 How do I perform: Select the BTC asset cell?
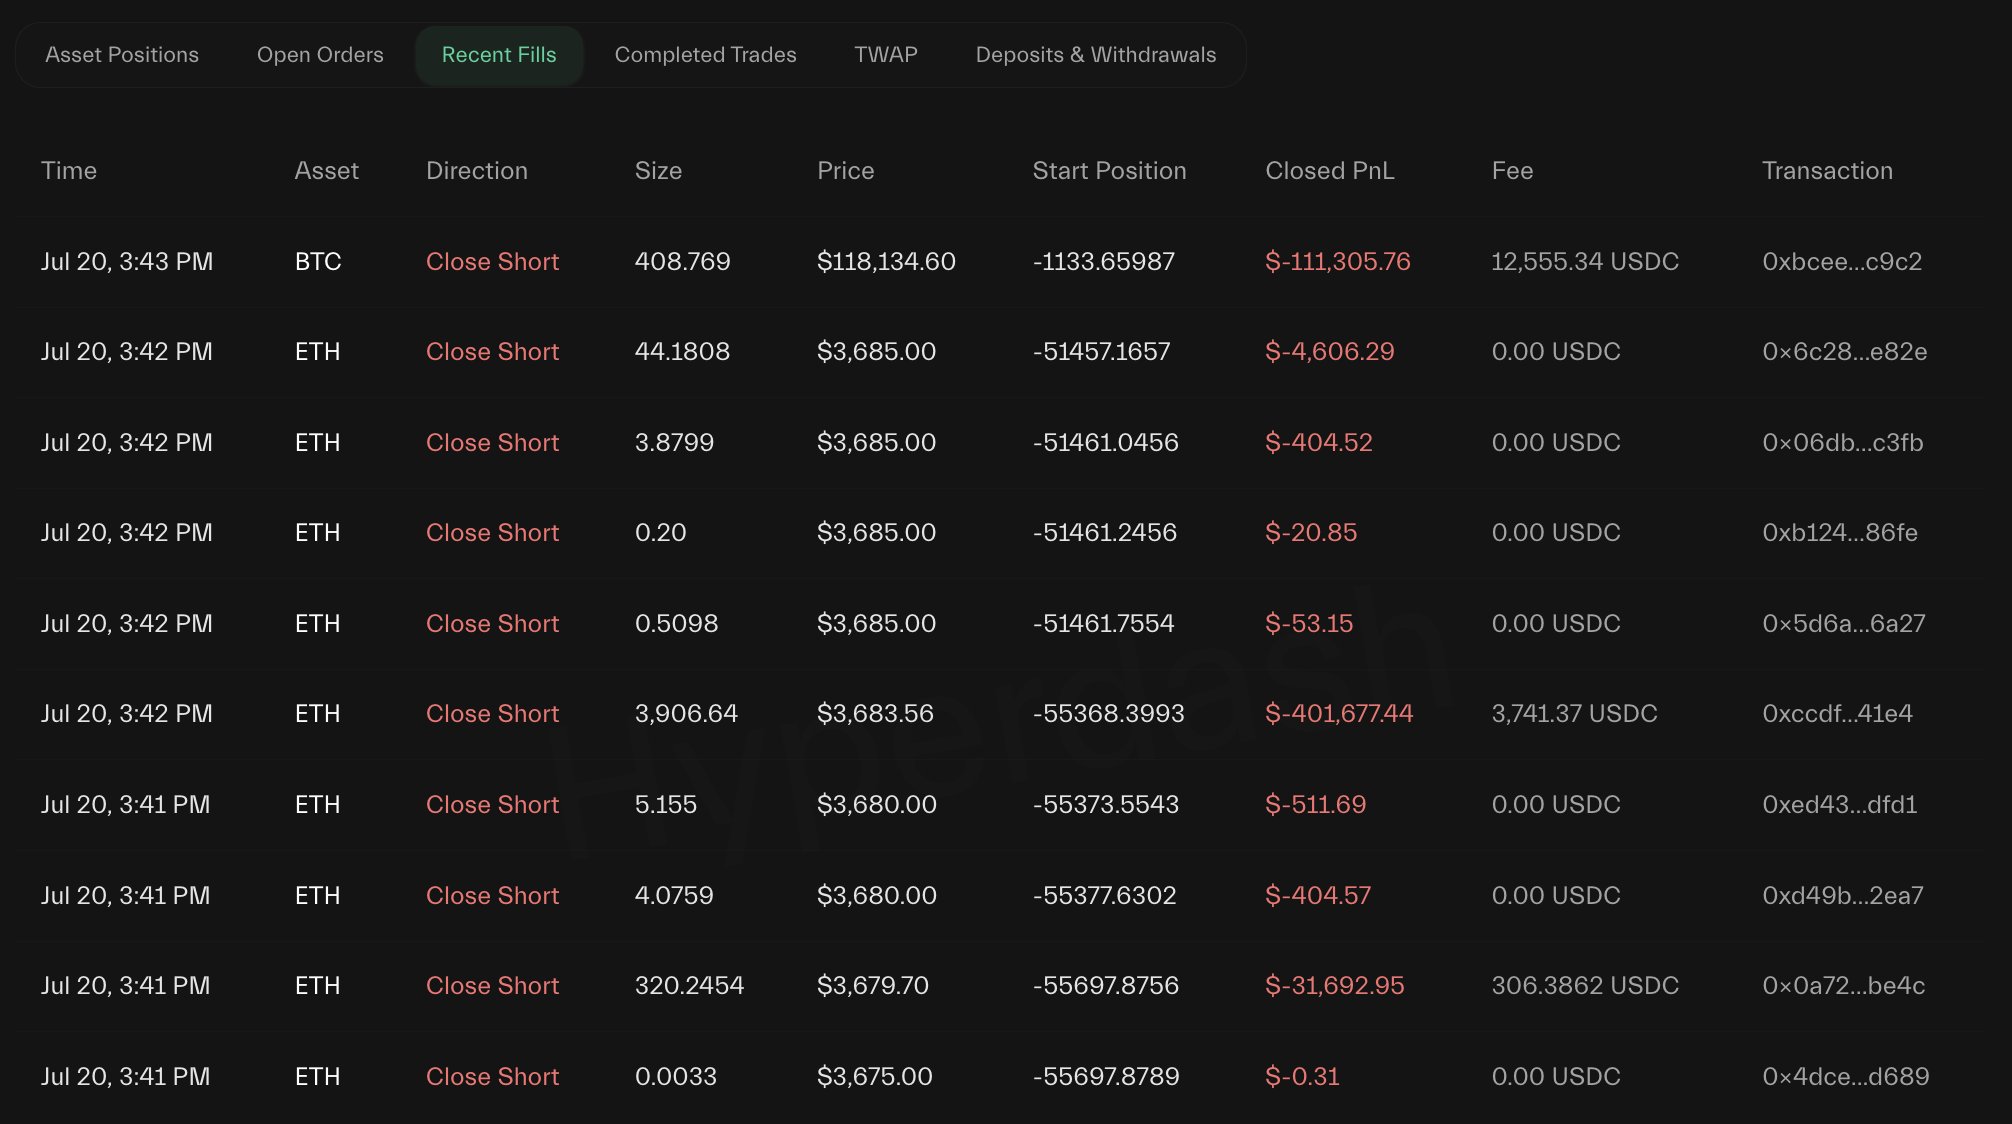coord(318,262)
